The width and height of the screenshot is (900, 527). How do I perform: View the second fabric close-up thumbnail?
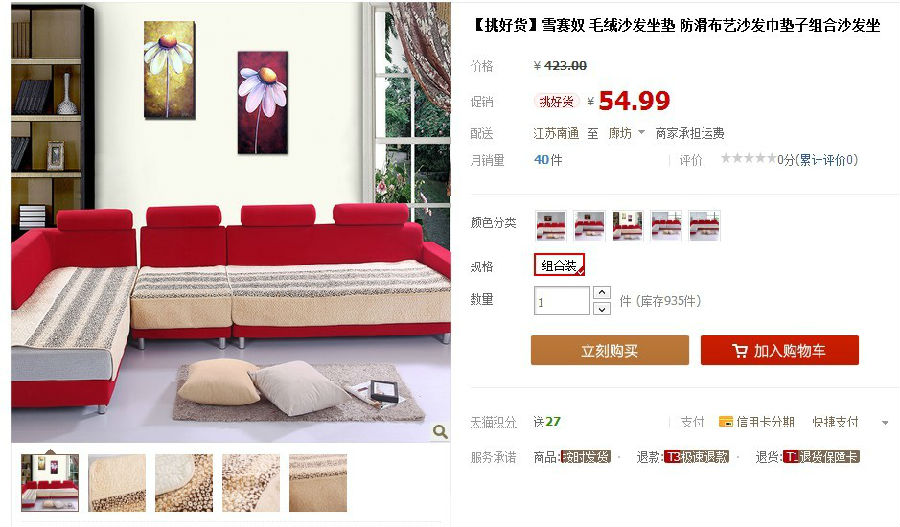(184, 483)
